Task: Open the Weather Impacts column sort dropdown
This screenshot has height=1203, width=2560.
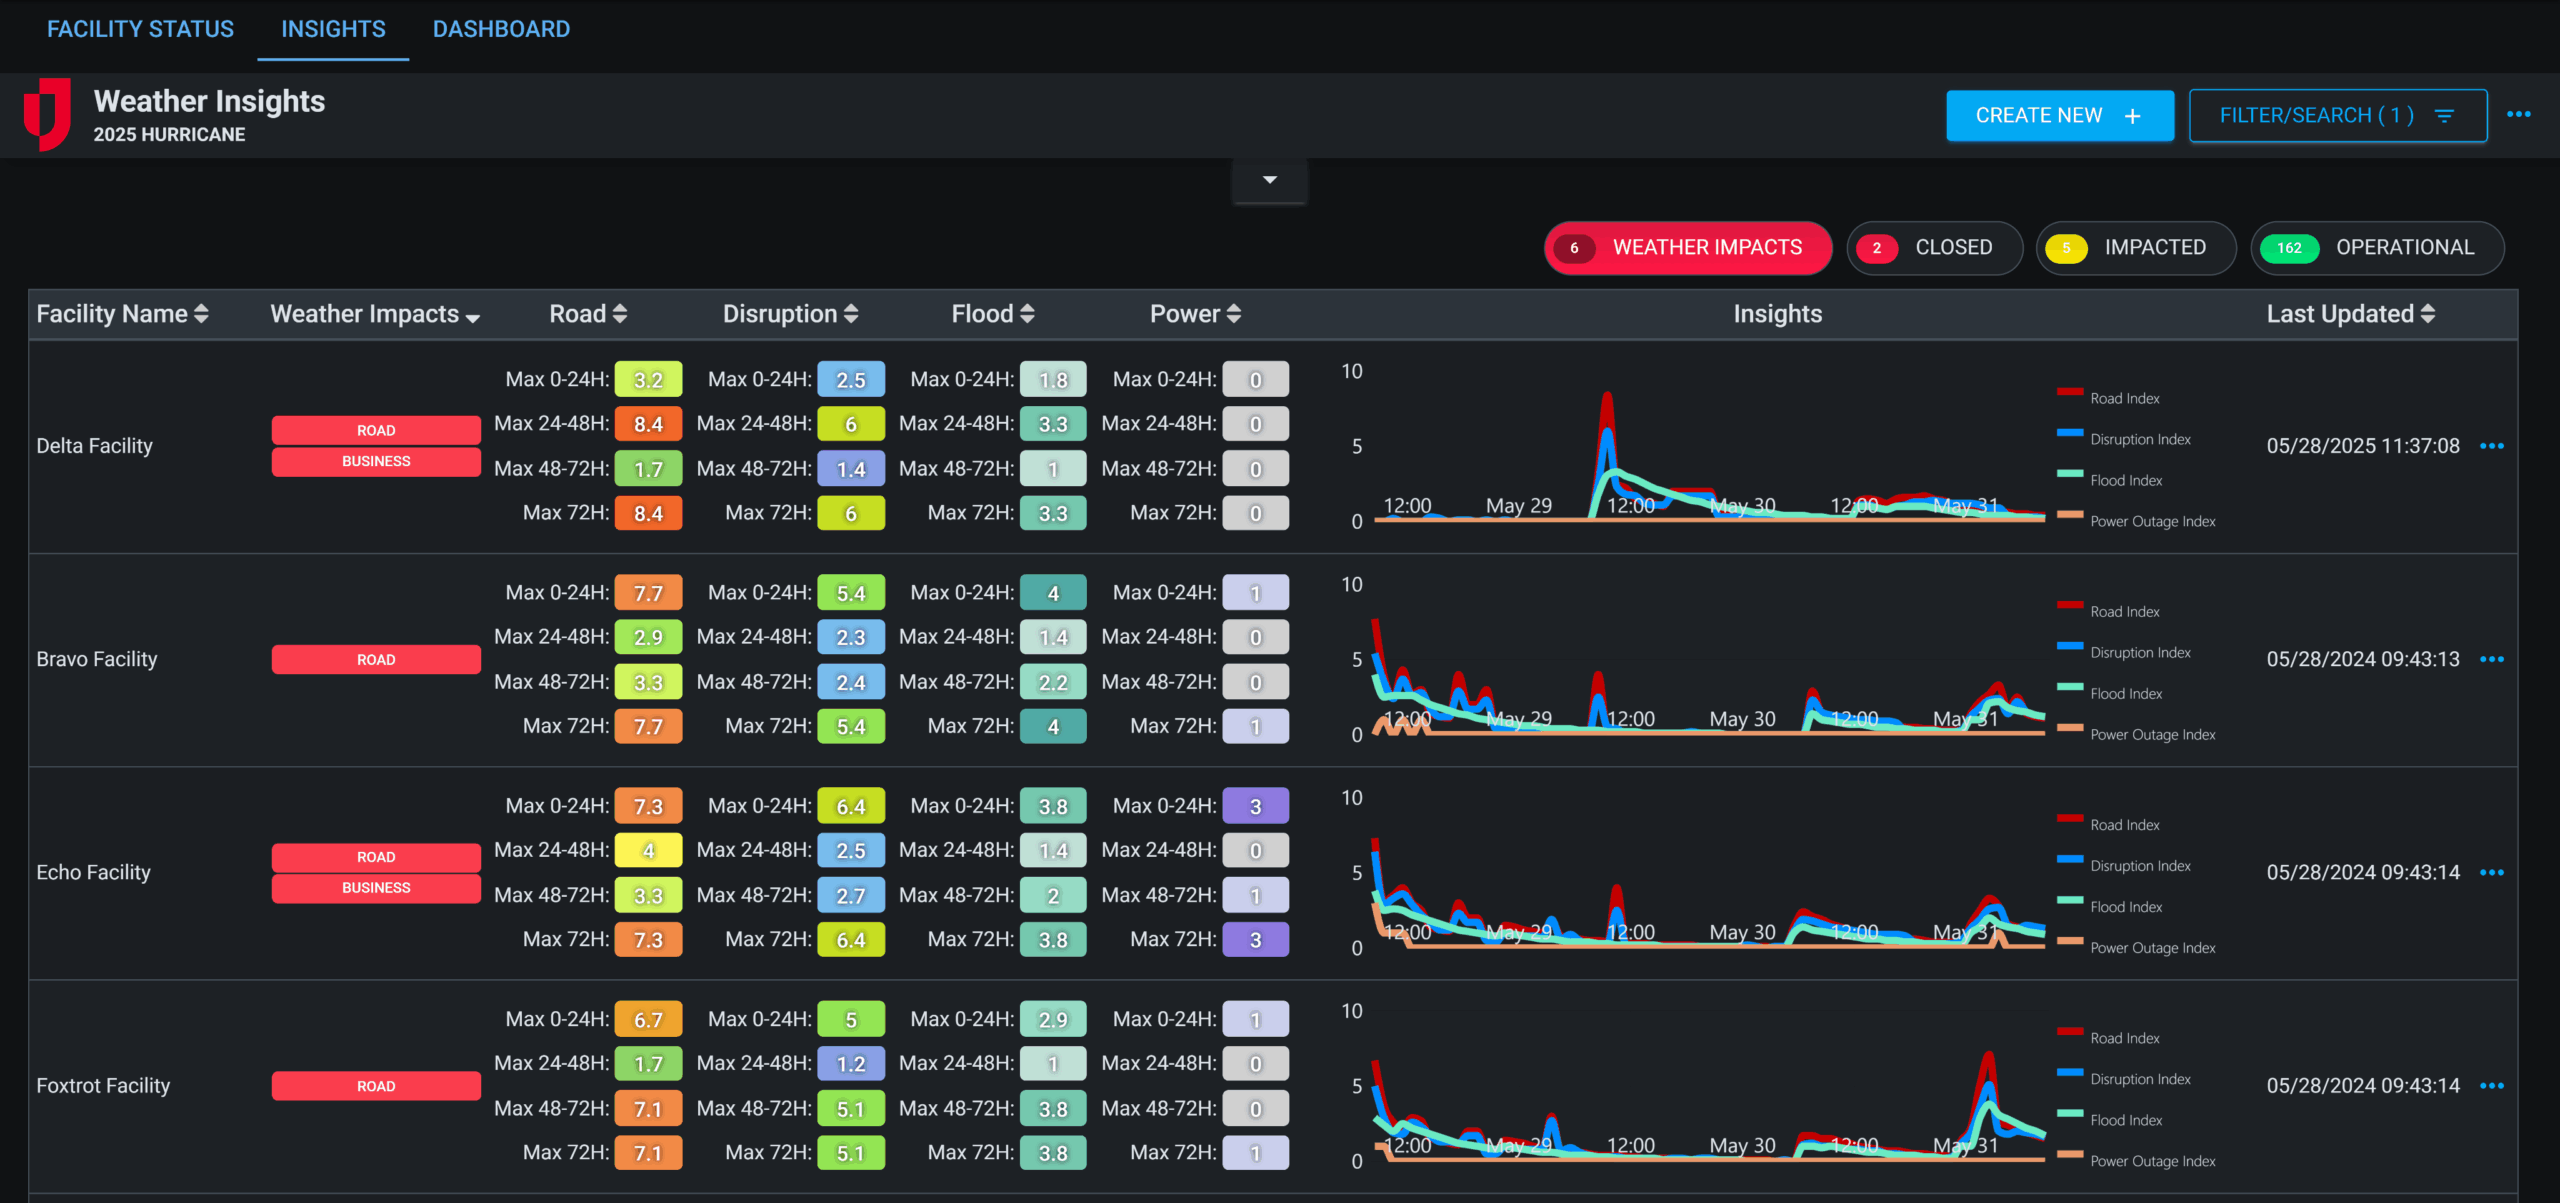Action: click(x=473, y=316)
